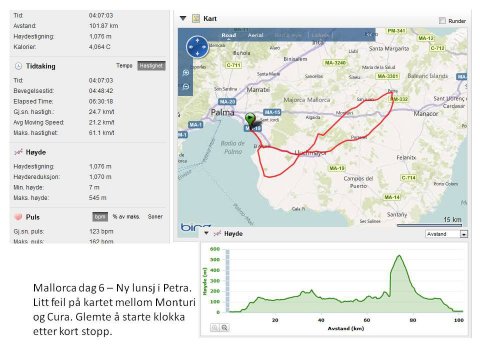480x360 pixels.
Task: Zoom in on the Bing map
Action: (x=186, y=73)
